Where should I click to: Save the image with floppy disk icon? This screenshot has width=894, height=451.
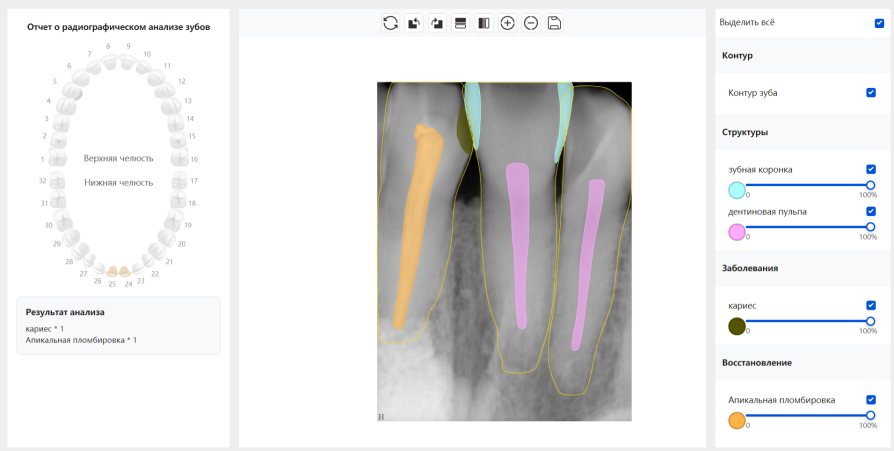click(555, 23)
